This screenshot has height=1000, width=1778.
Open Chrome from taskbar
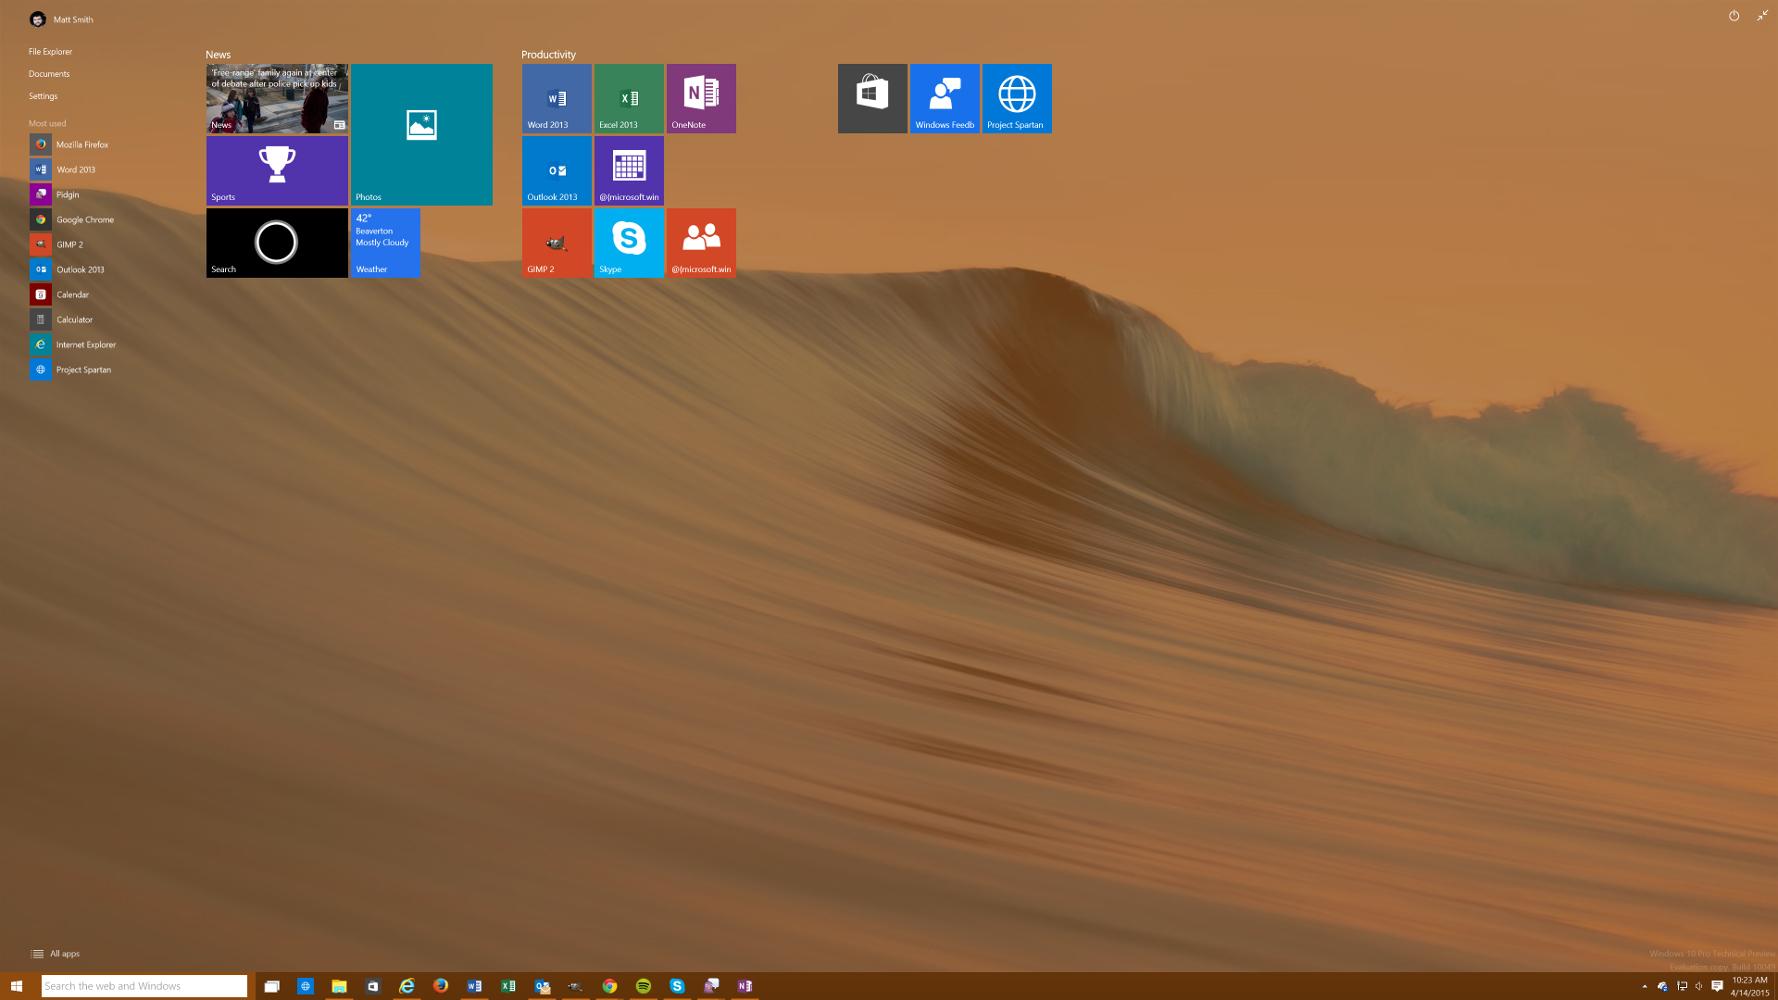point(609,986)
